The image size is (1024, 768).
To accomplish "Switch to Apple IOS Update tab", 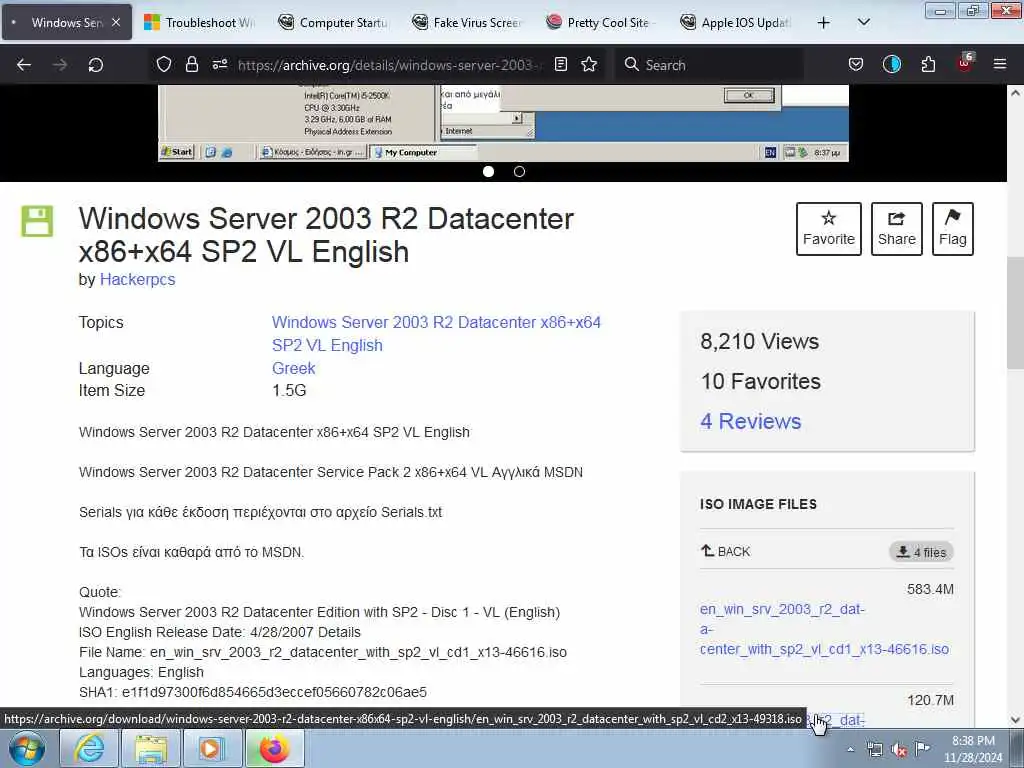I will tap(735, 22).
